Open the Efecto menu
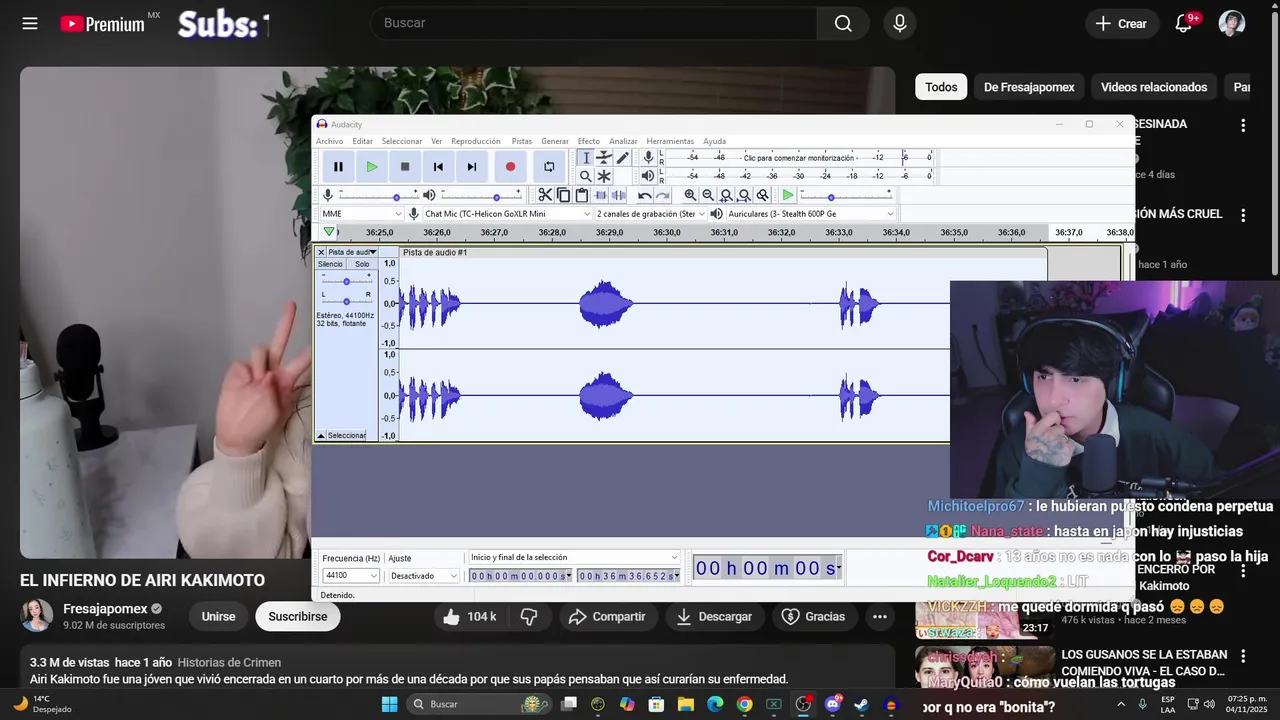 pyautogui.click(x=589, y=141)
